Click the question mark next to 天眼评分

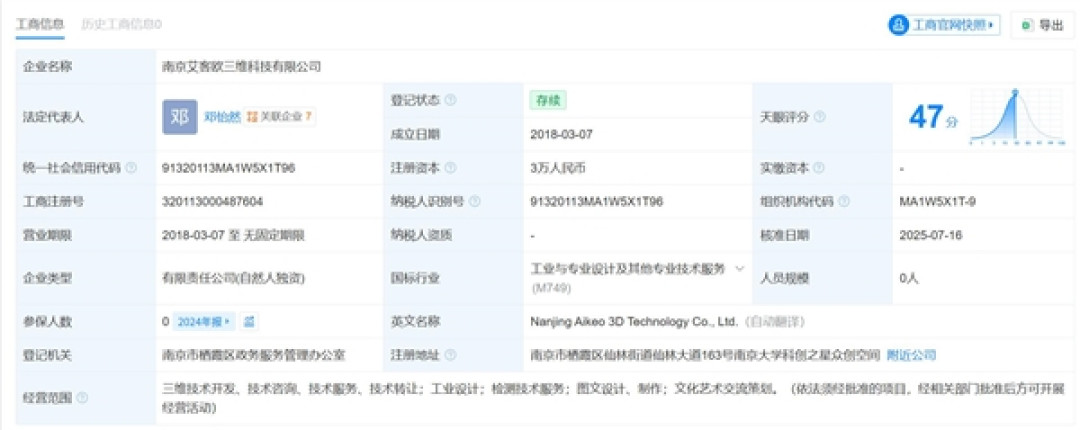pyautogui.click(x=819, y=117)
